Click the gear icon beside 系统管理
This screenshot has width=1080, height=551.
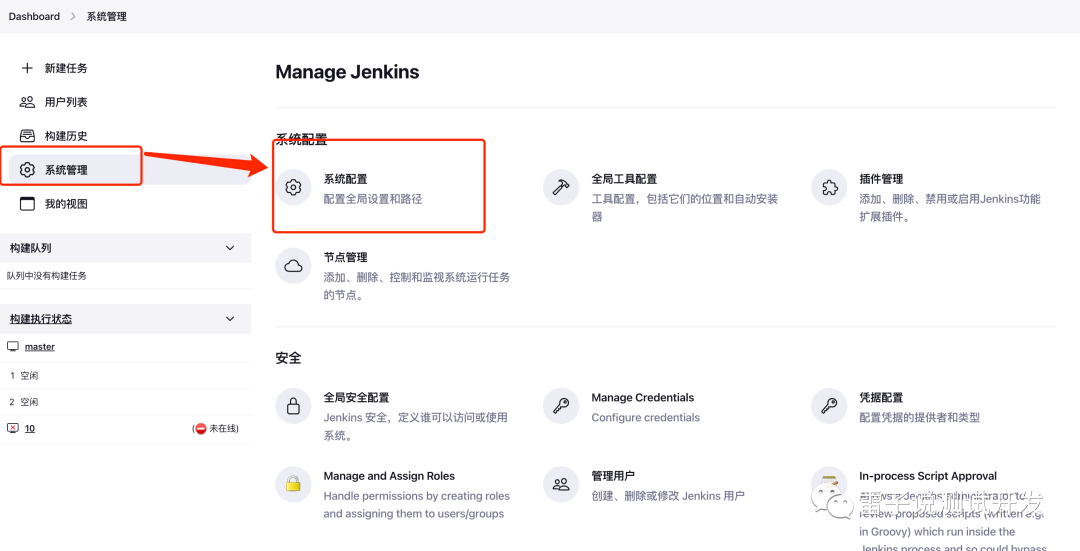pos(27,169)
